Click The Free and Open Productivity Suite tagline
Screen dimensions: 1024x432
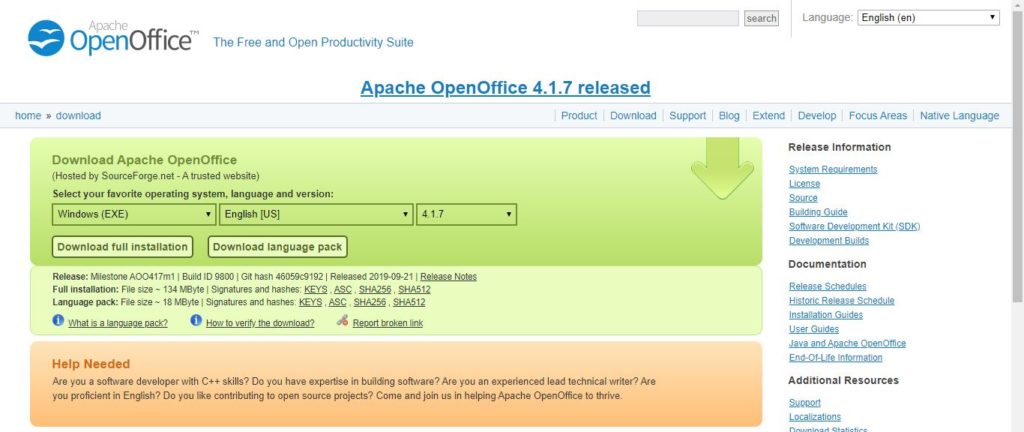[x=313, y=42]
